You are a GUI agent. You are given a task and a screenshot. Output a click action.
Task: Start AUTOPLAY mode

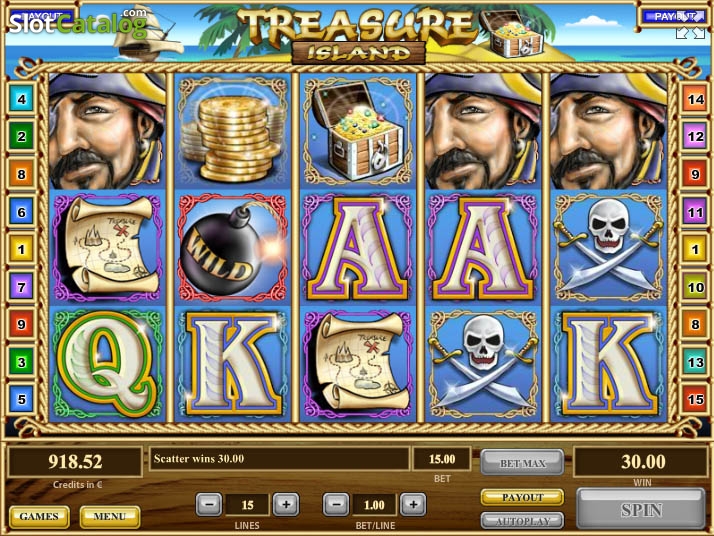[x=522, y=521]
